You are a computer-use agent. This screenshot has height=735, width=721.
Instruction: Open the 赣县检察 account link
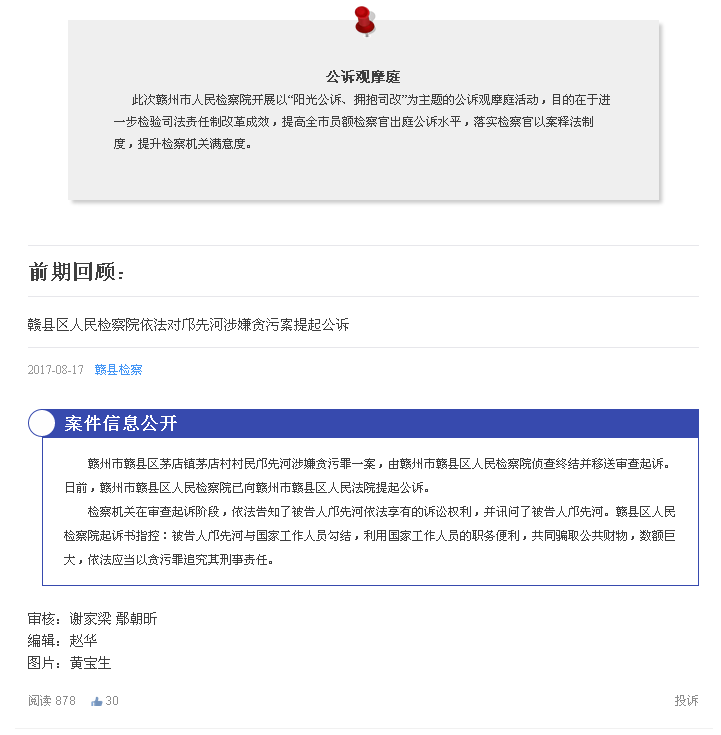point(118,370)
